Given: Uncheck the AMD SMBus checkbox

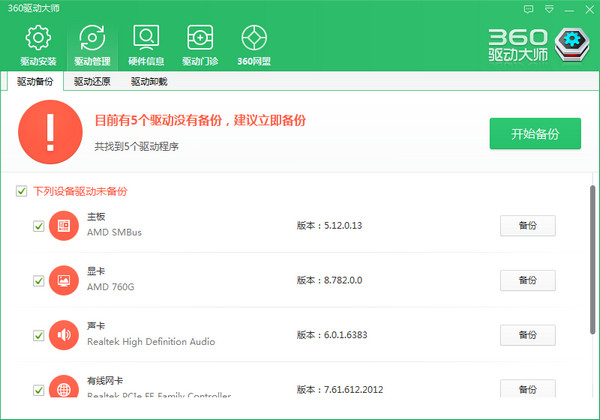Looking at the screenshot, I should (x=39, y=226).
